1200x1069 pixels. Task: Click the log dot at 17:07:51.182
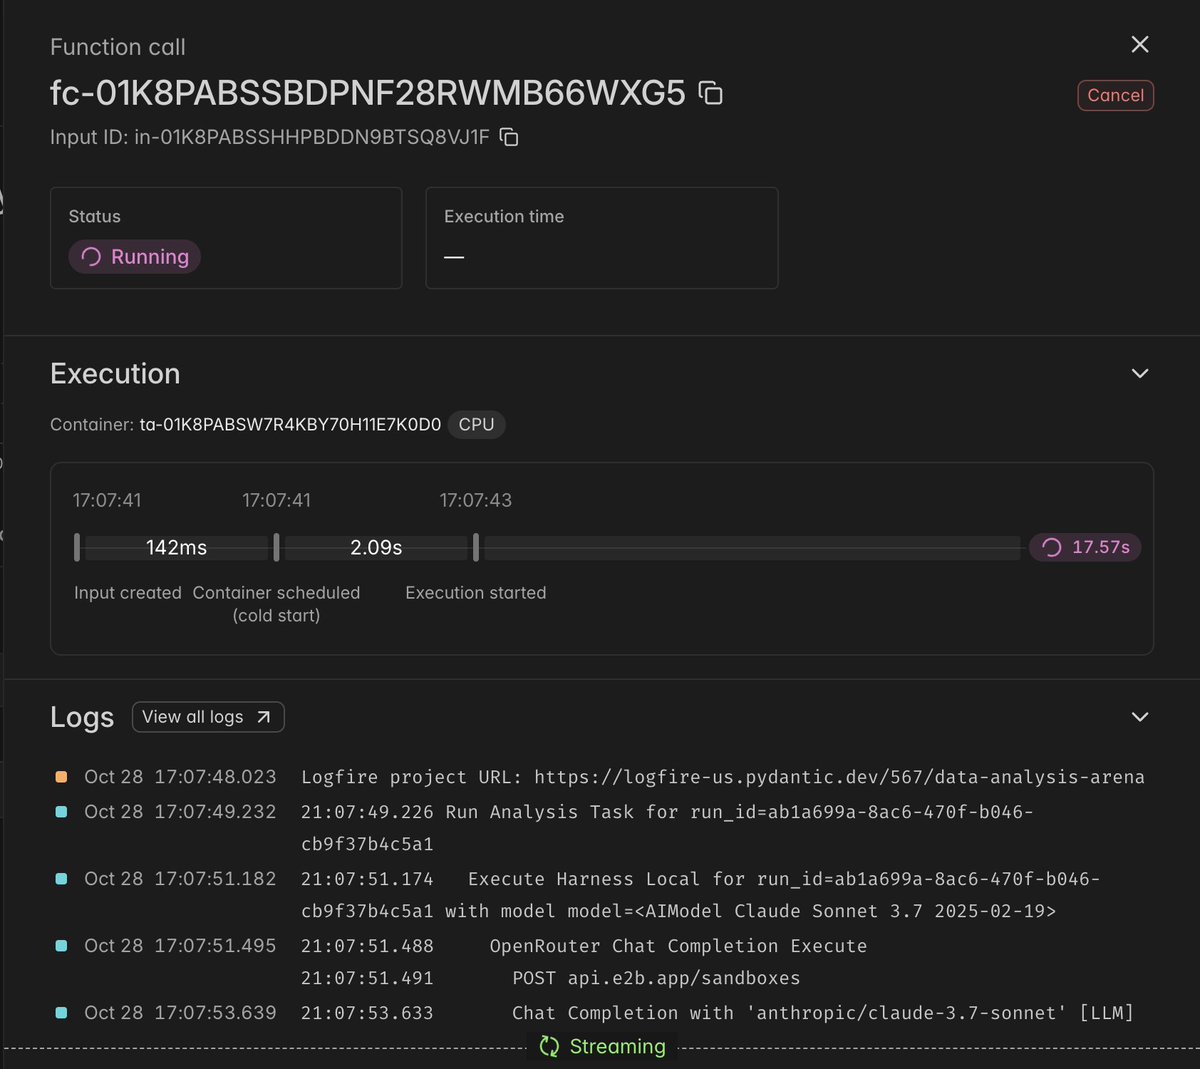click(61, 879)
